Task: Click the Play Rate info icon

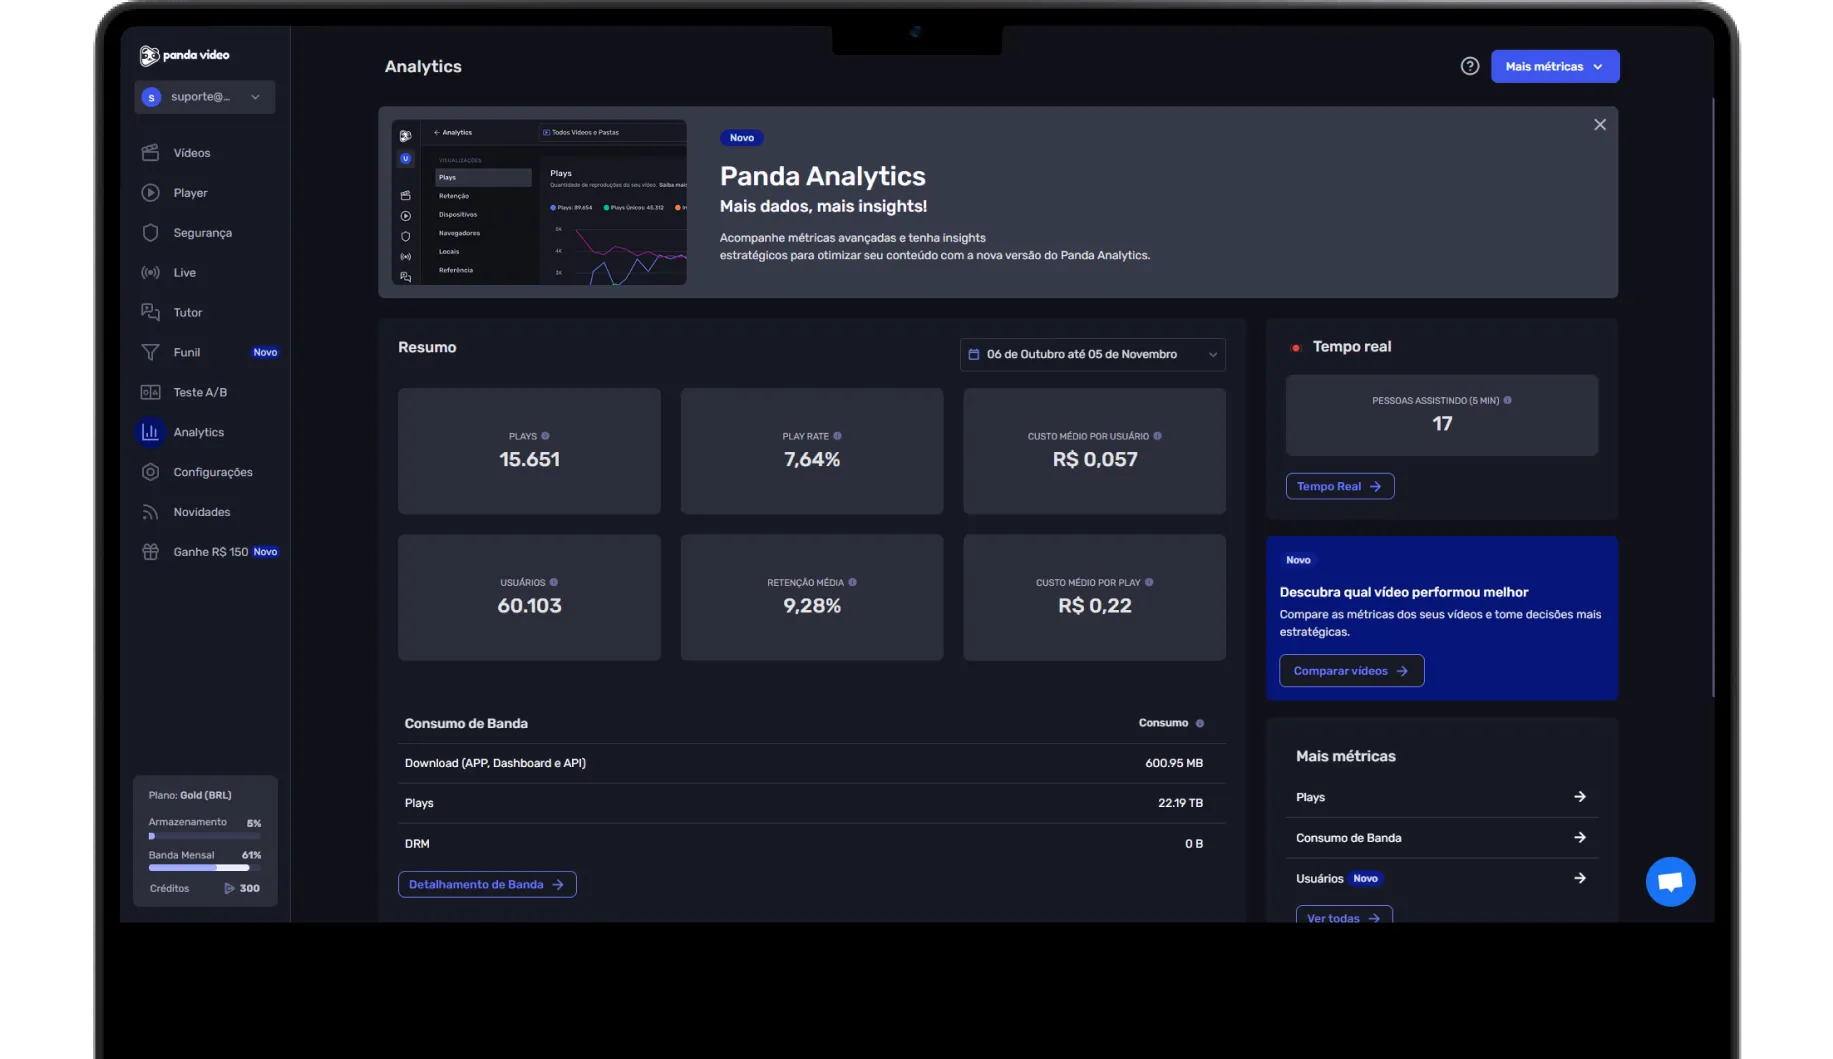Action: [837, 436]
